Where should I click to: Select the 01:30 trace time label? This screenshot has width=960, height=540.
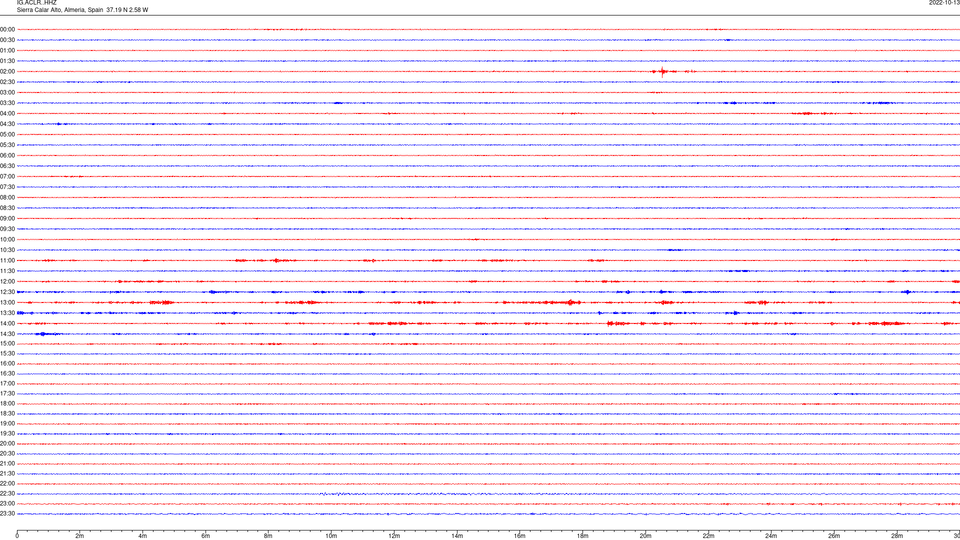7,61
